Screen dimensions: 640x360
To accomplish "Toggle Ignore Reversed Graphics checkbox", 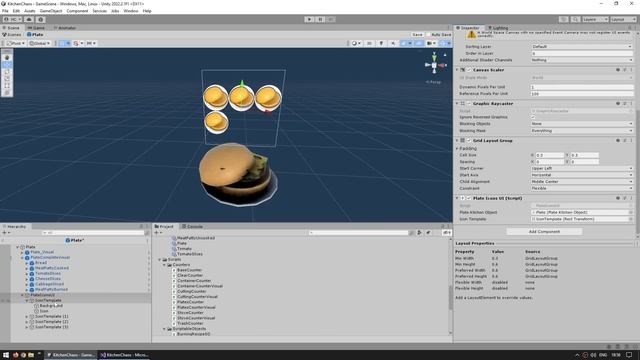I will pos(533,117).
